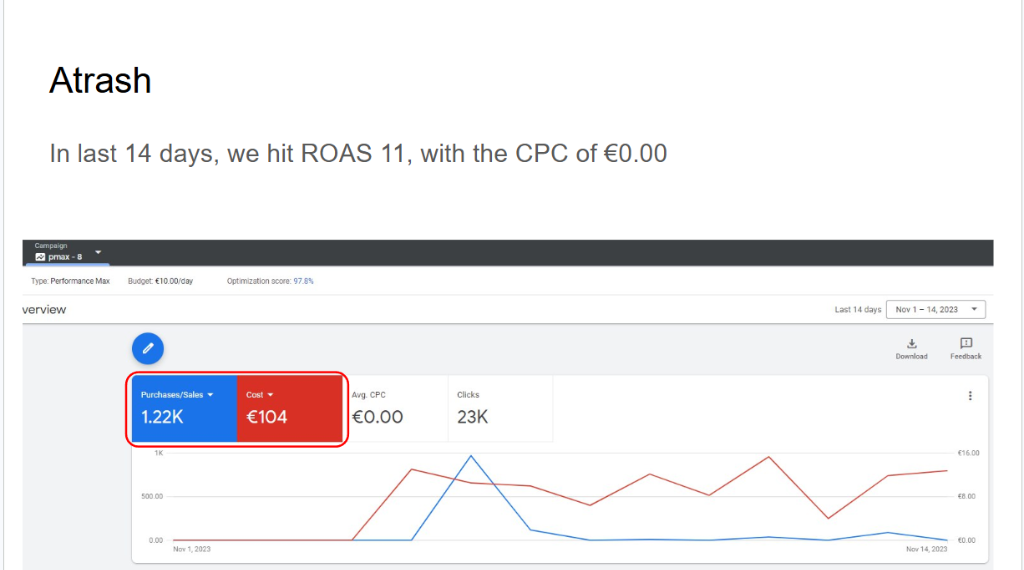
Task: Click the Atrash slide title
Action: 100,81
